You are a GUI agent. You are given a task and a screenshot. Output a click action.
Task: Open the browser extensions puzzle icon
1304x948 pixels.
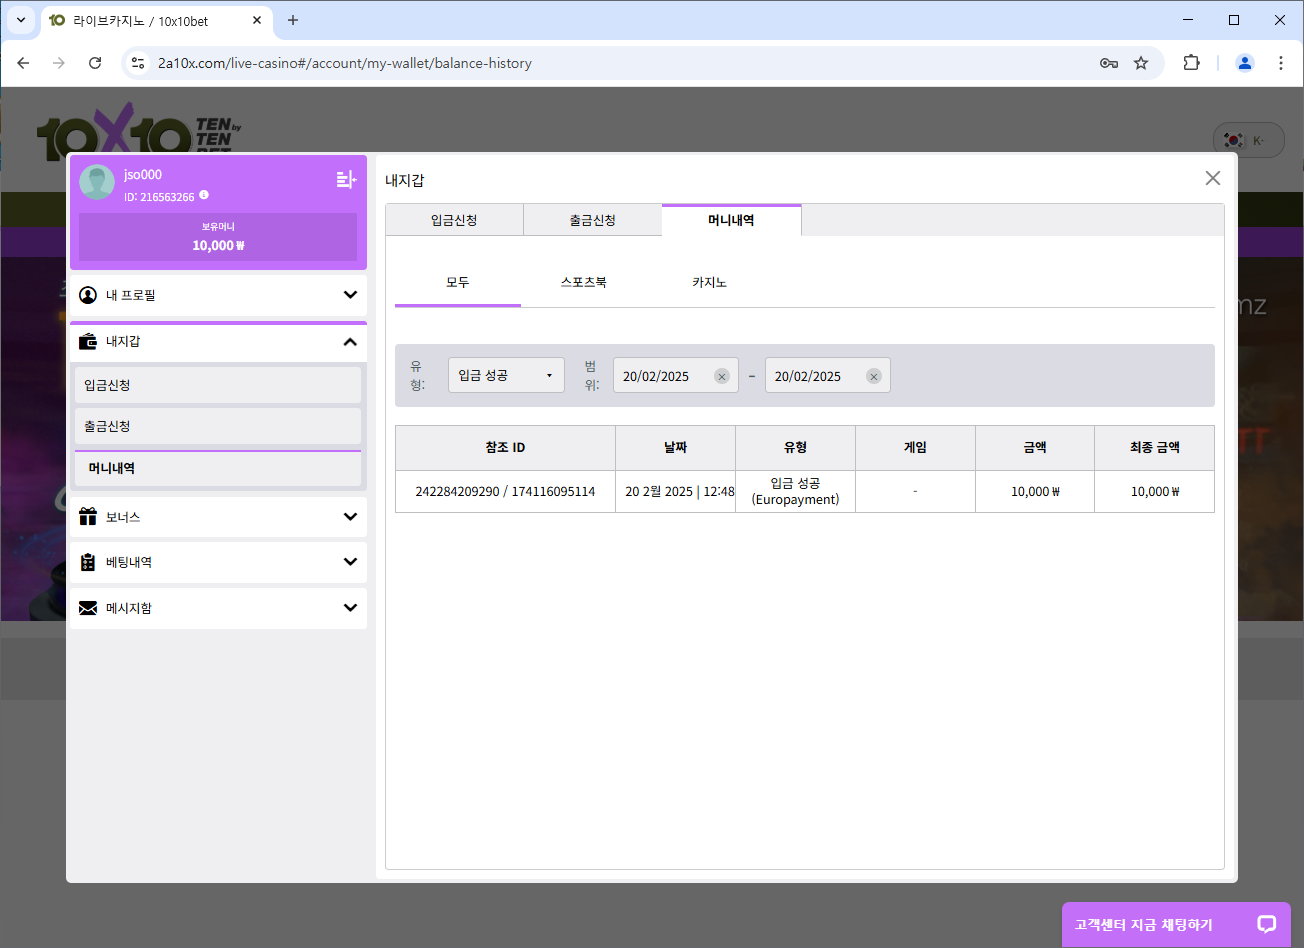[1191, 63]
